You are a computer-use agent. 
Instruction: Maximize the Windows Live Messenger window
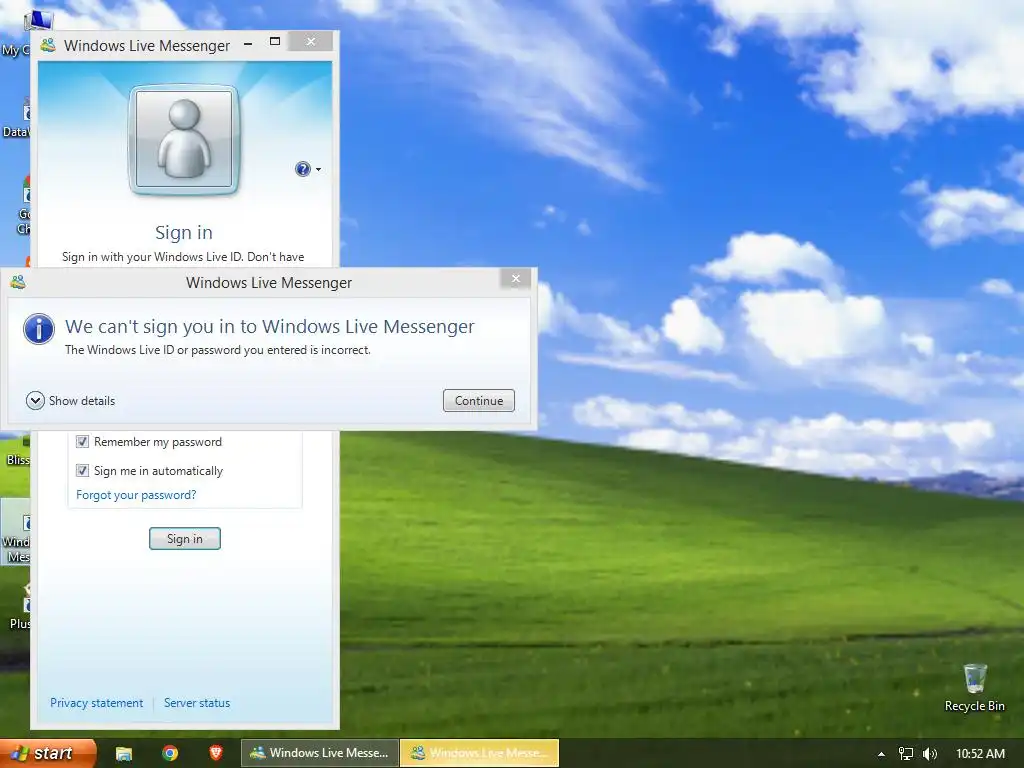pos(275,42)
